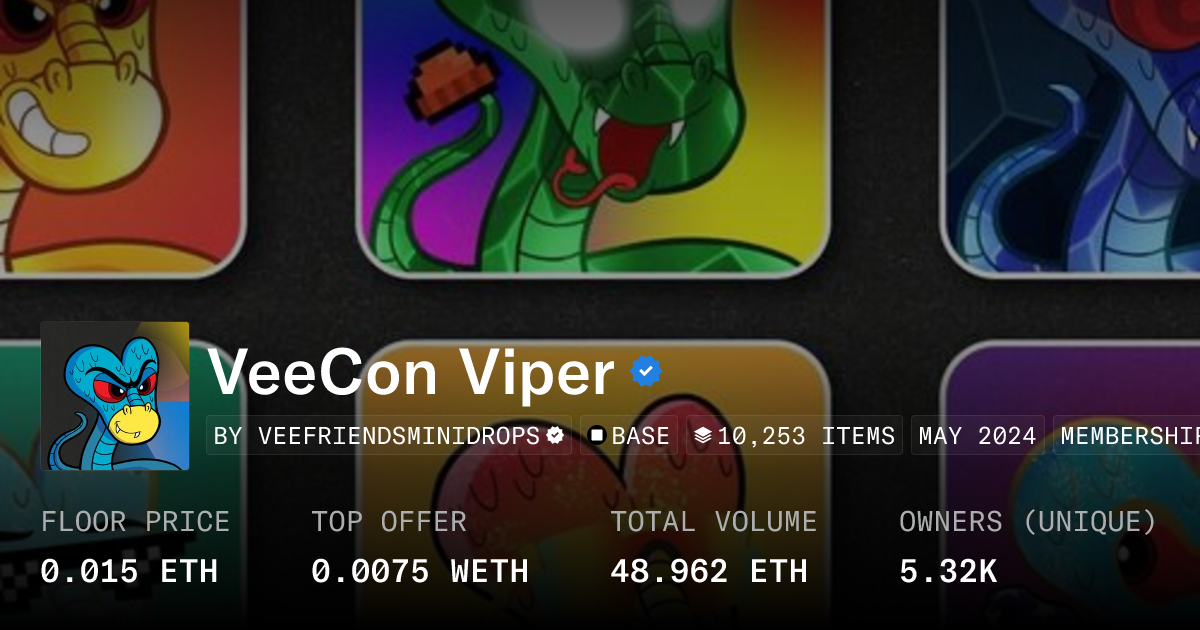1200x630 pixels.
Task: Click the 10,253 ITEMS tag
Action: (x=794, y=436)
